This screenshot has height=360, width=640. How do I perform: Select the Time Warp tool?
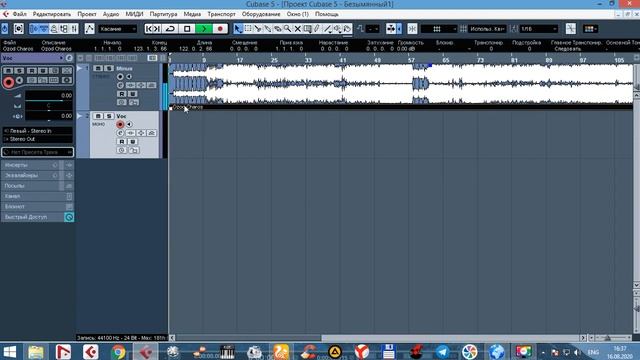[307, 29]
